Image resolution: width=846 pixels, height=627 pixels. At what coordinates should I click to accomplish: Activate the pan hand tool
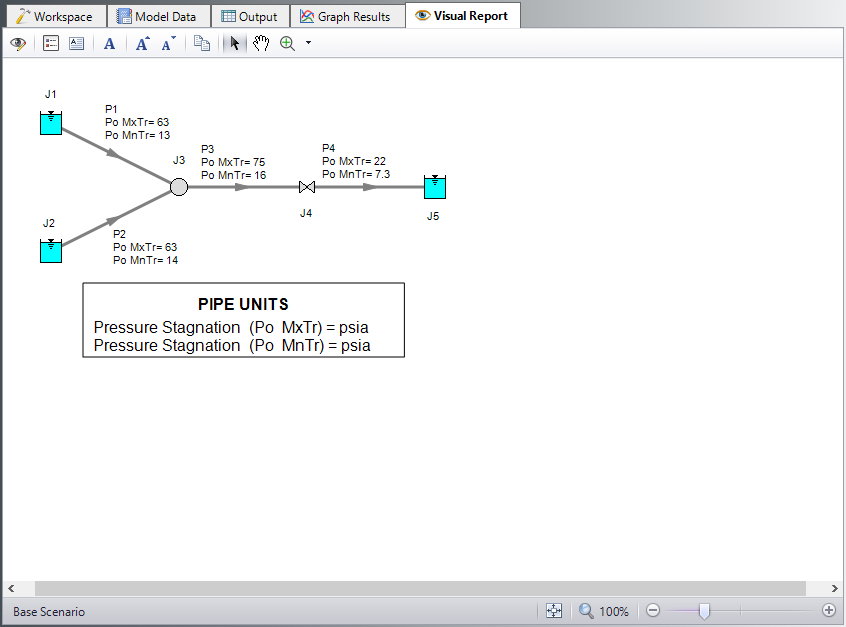click(260, 43)
